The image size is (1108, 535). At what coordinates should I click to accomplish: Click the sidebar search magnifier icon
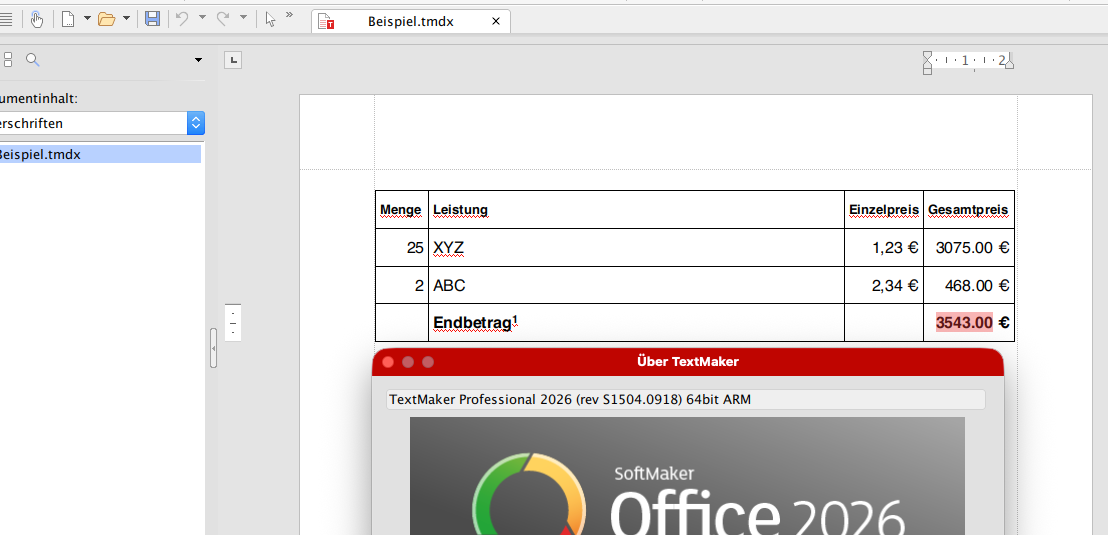[32, 59]
